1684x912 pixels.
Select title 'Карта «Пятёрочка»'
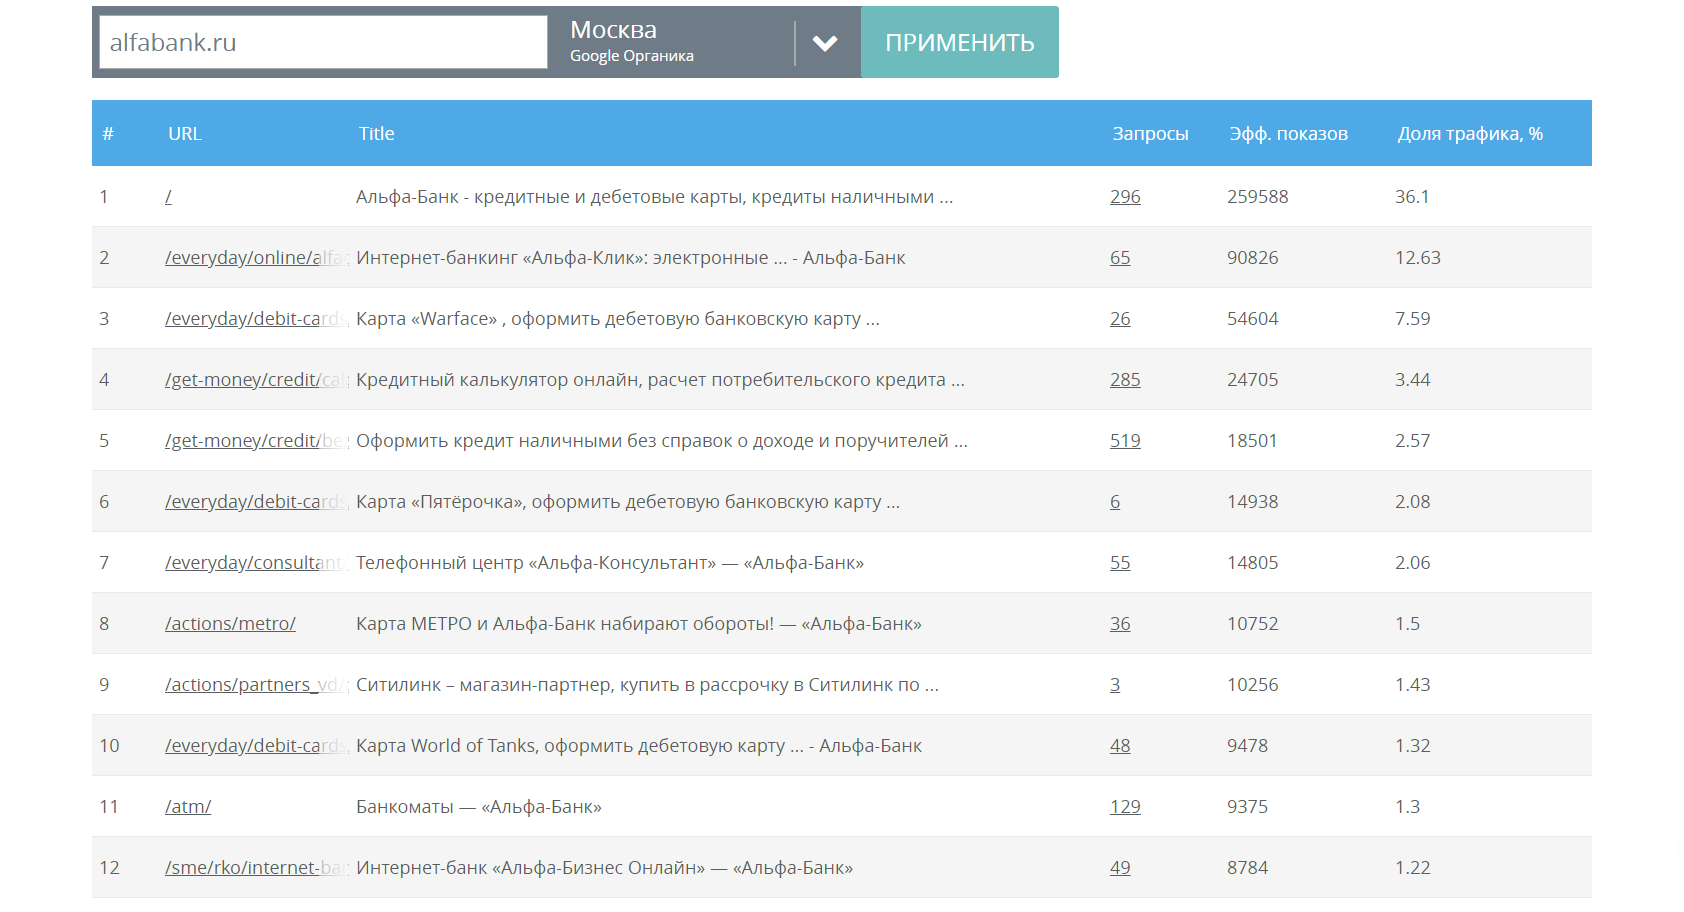628,502
